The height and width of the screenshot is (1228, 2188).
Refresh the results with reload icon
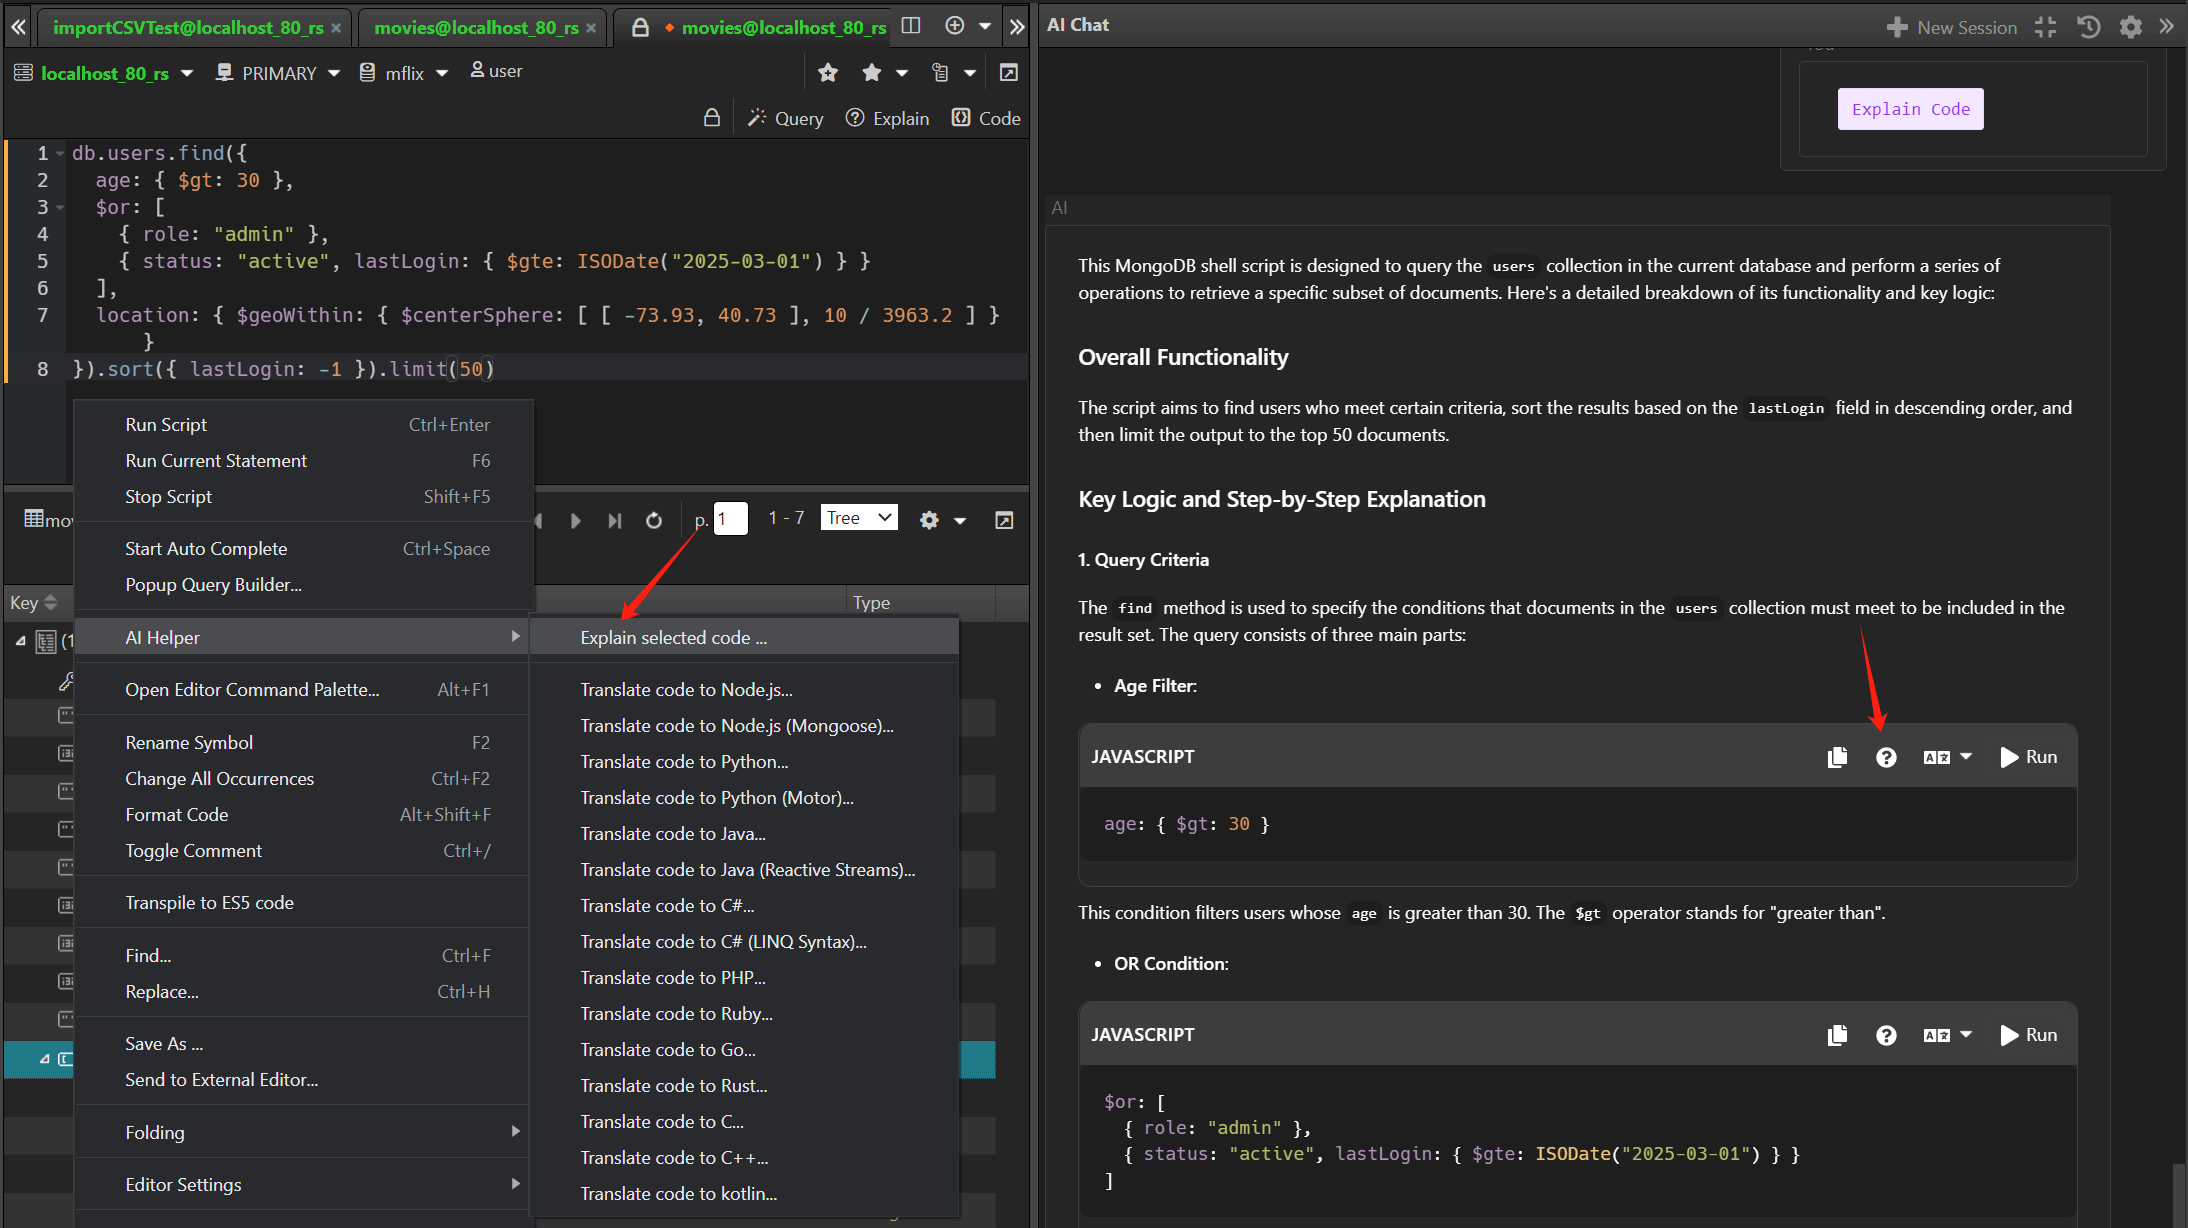tap(654, 520)
